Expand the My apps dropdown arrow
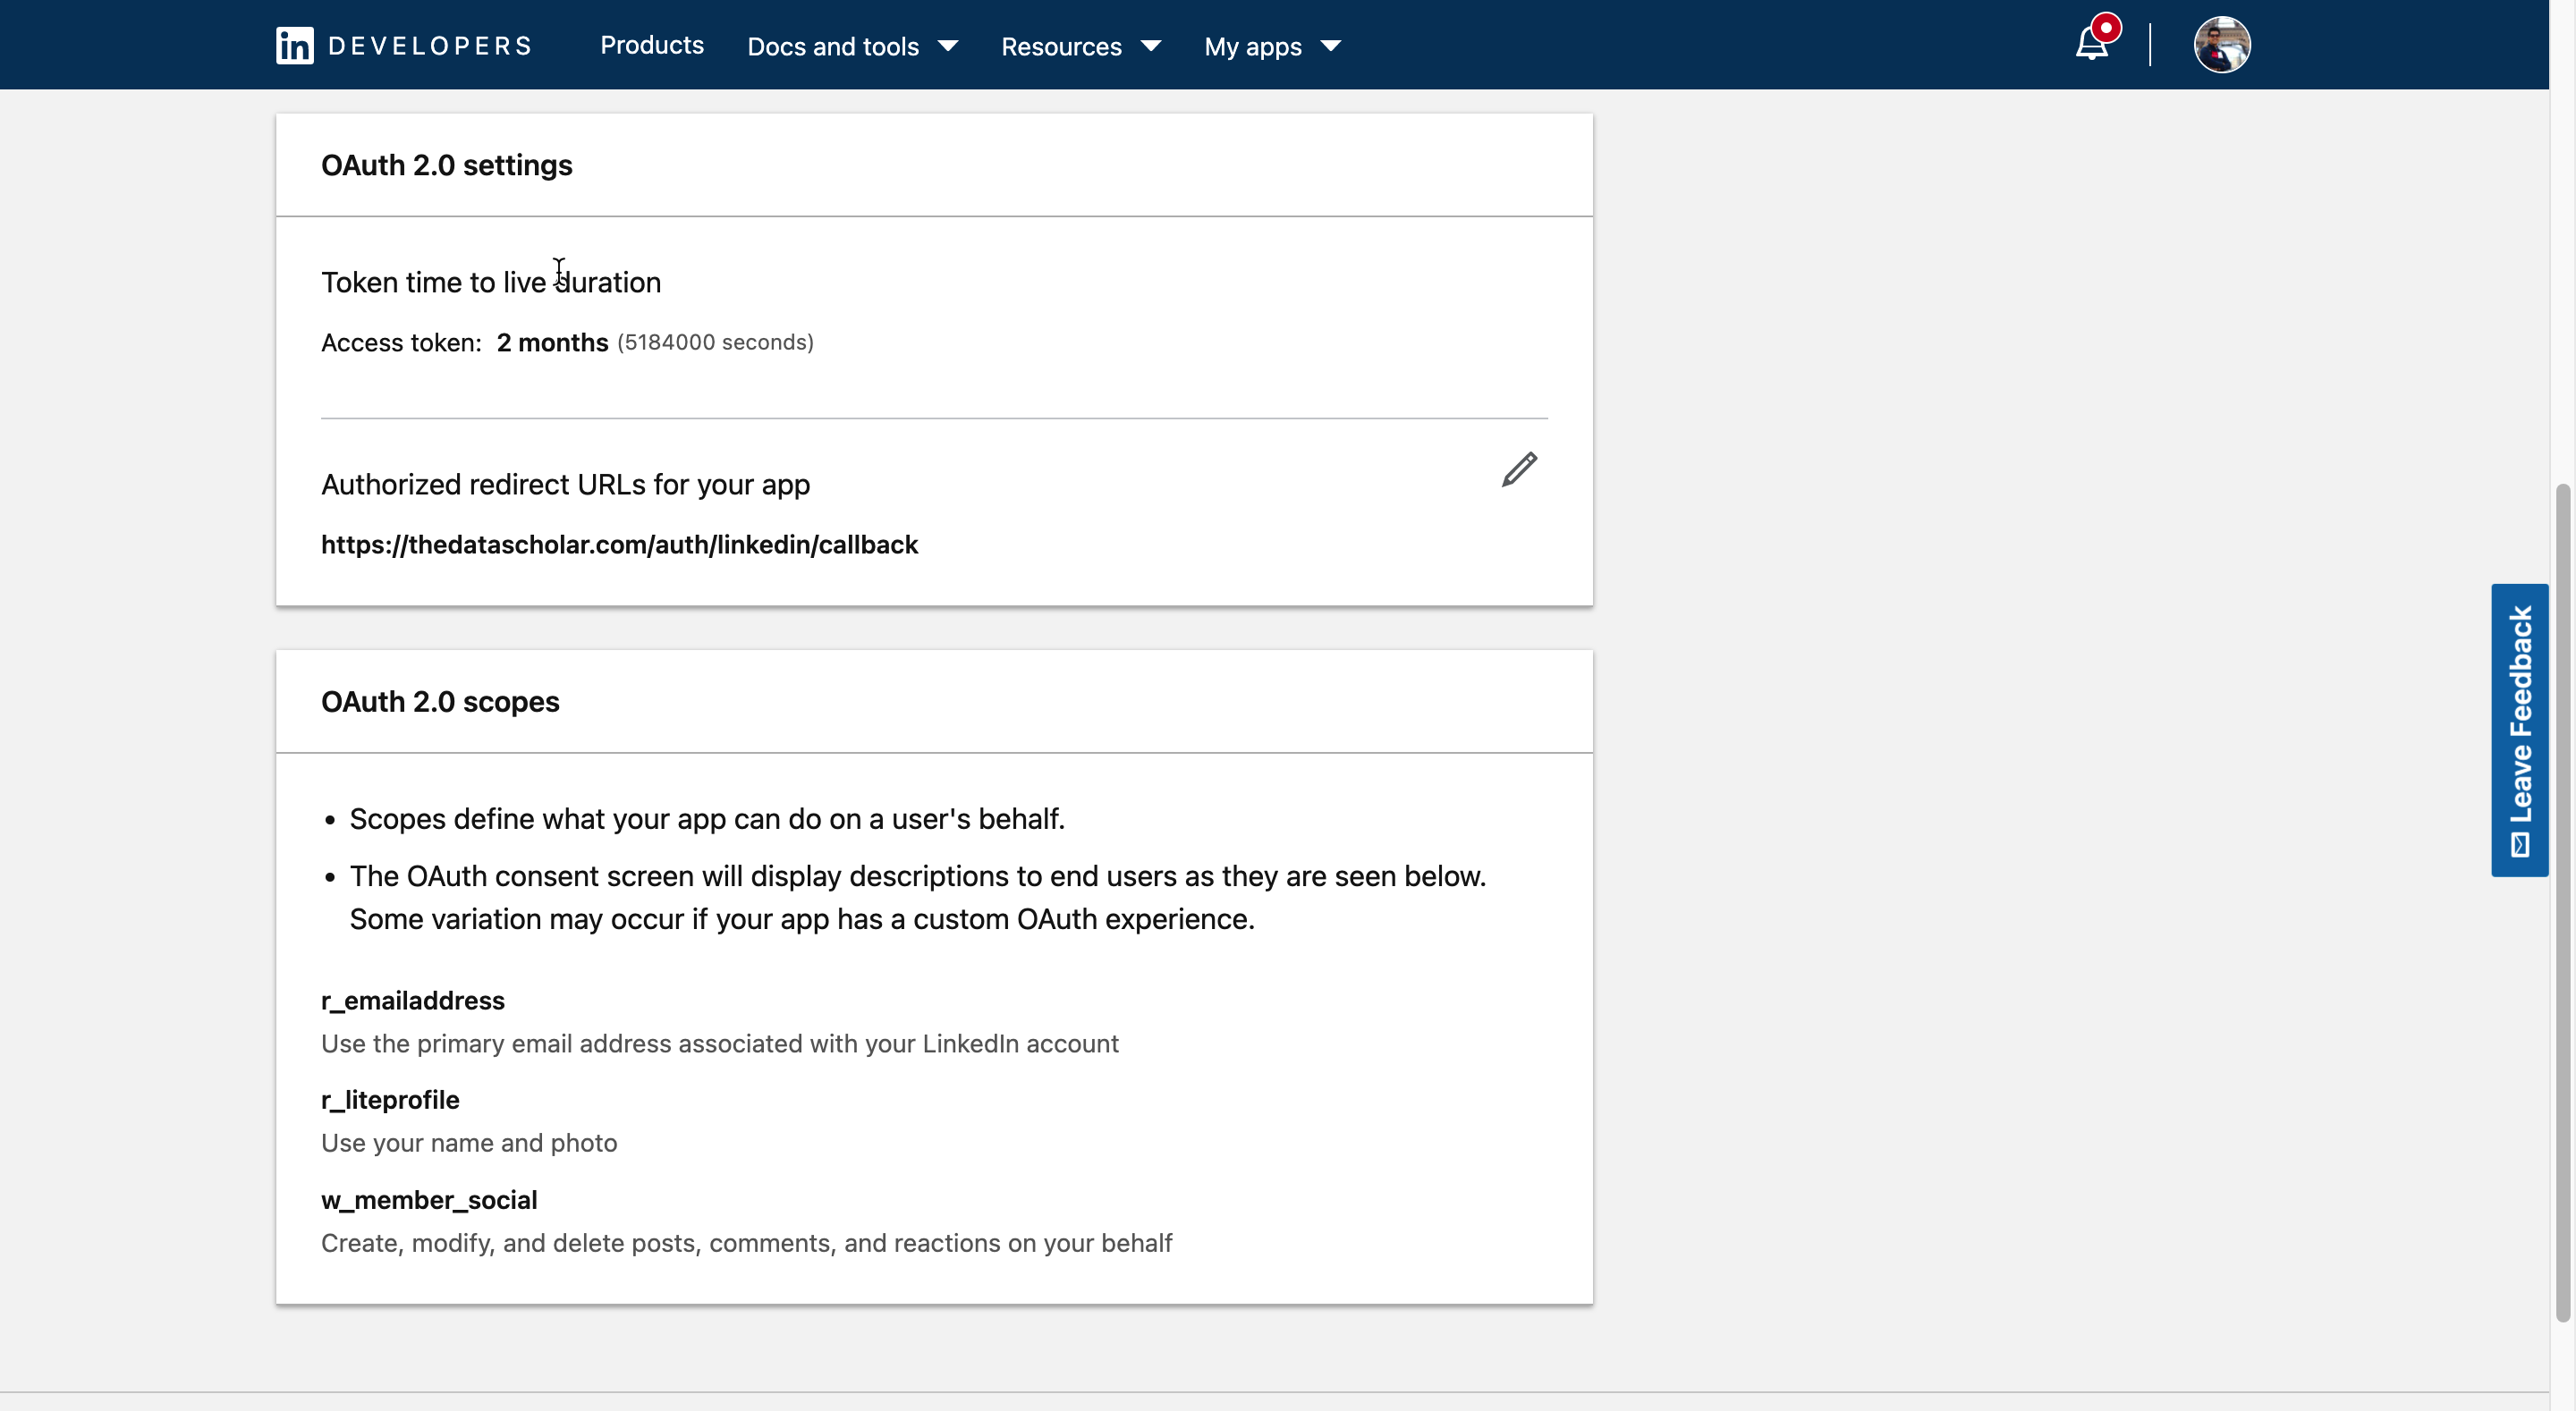 click(x=1331, y=46)
